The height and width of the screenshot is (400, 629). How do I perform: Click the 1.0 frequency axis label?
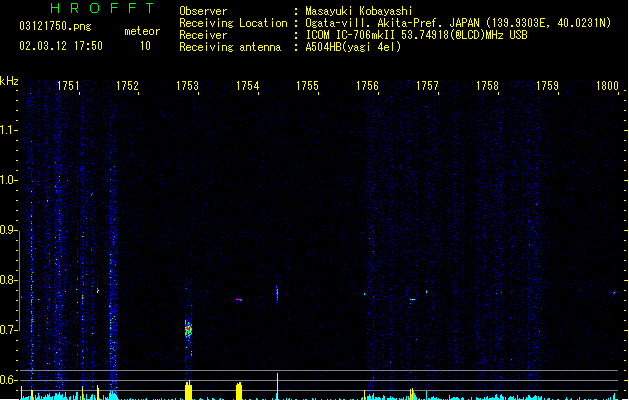point(8,180)
